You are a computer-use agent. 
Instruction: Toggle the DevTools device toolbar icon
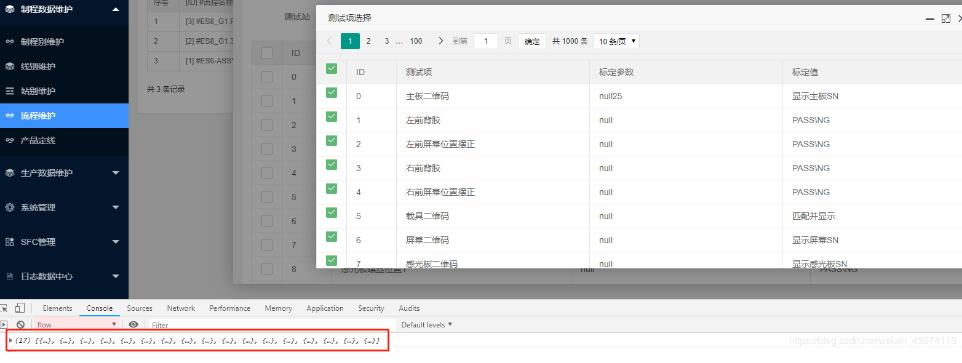(20, 308)
